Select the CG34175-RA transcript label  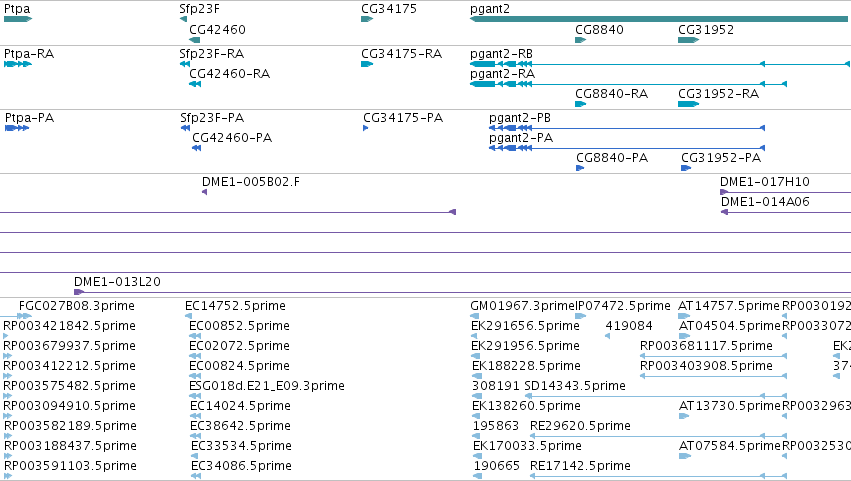[401, 54]
